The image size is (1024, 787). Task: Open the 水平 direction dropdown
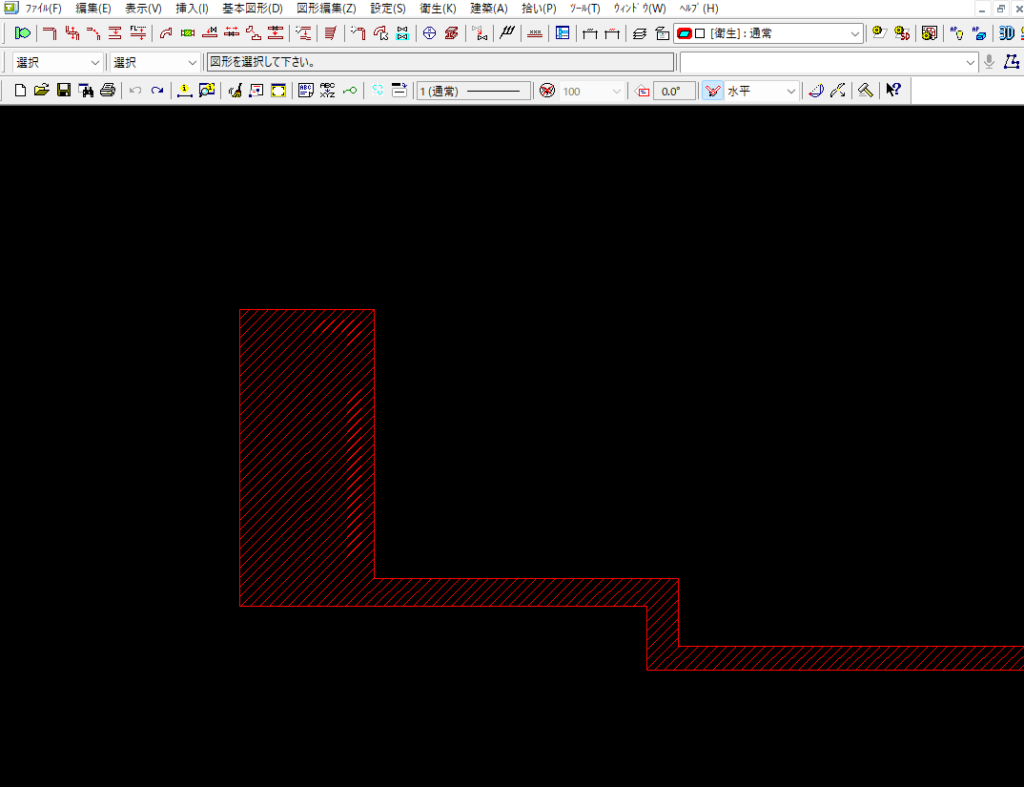pos(791,91)
